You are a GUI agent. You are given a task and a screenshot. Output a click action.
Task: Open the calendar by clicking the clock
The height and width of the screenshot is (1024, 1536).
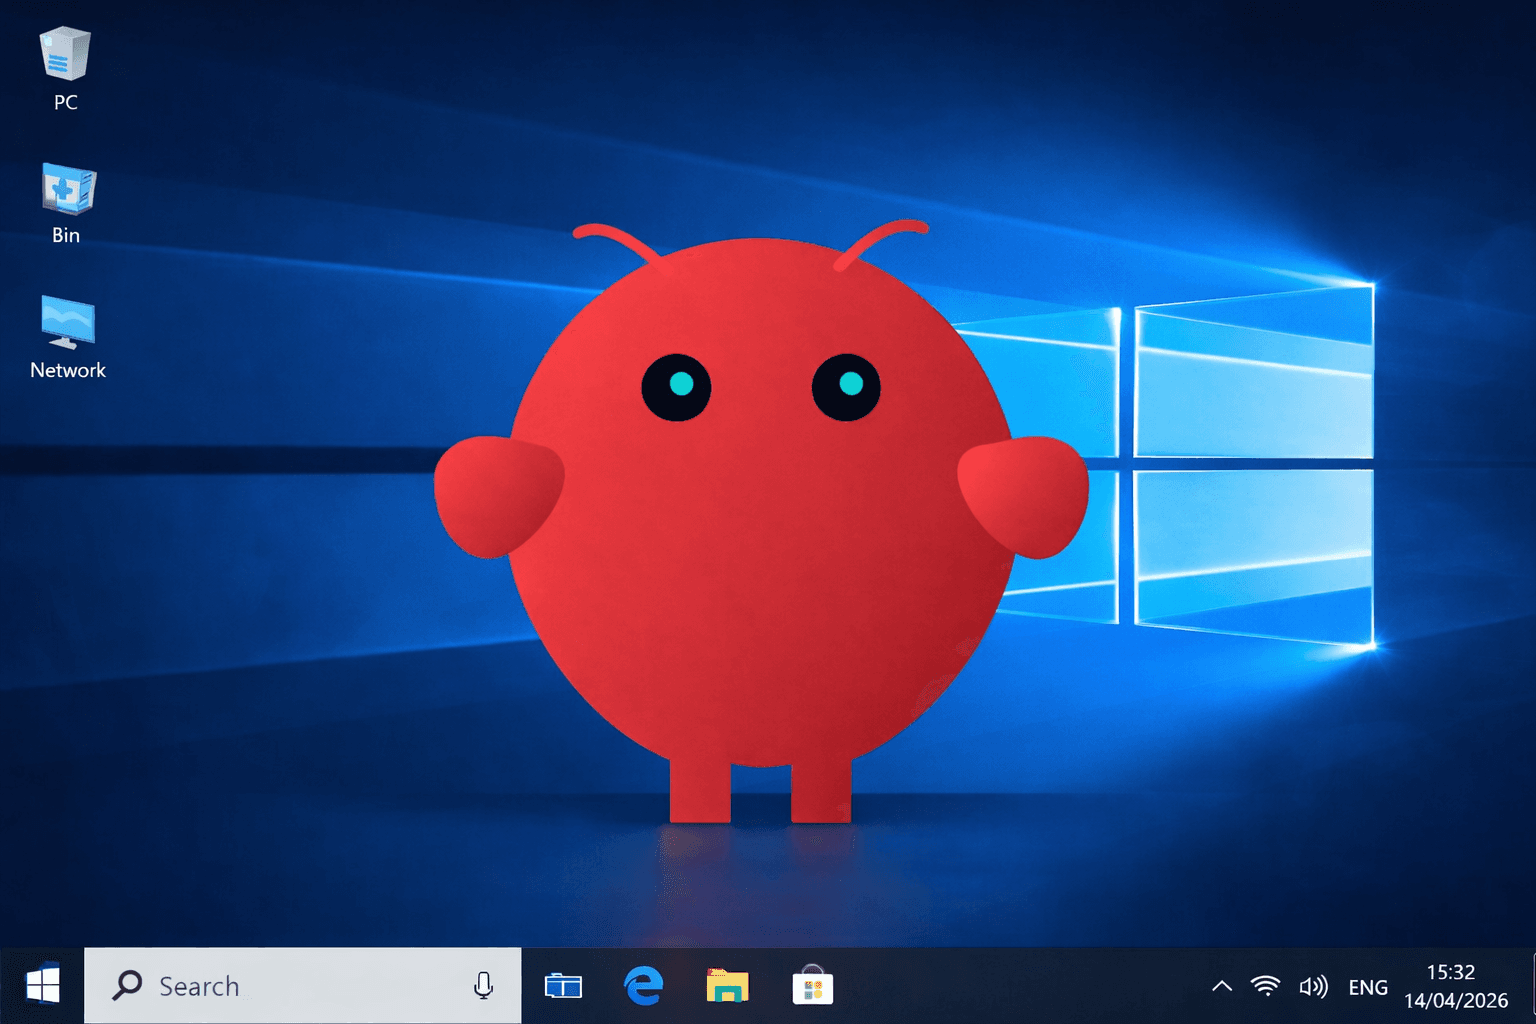coord(1452,972)
